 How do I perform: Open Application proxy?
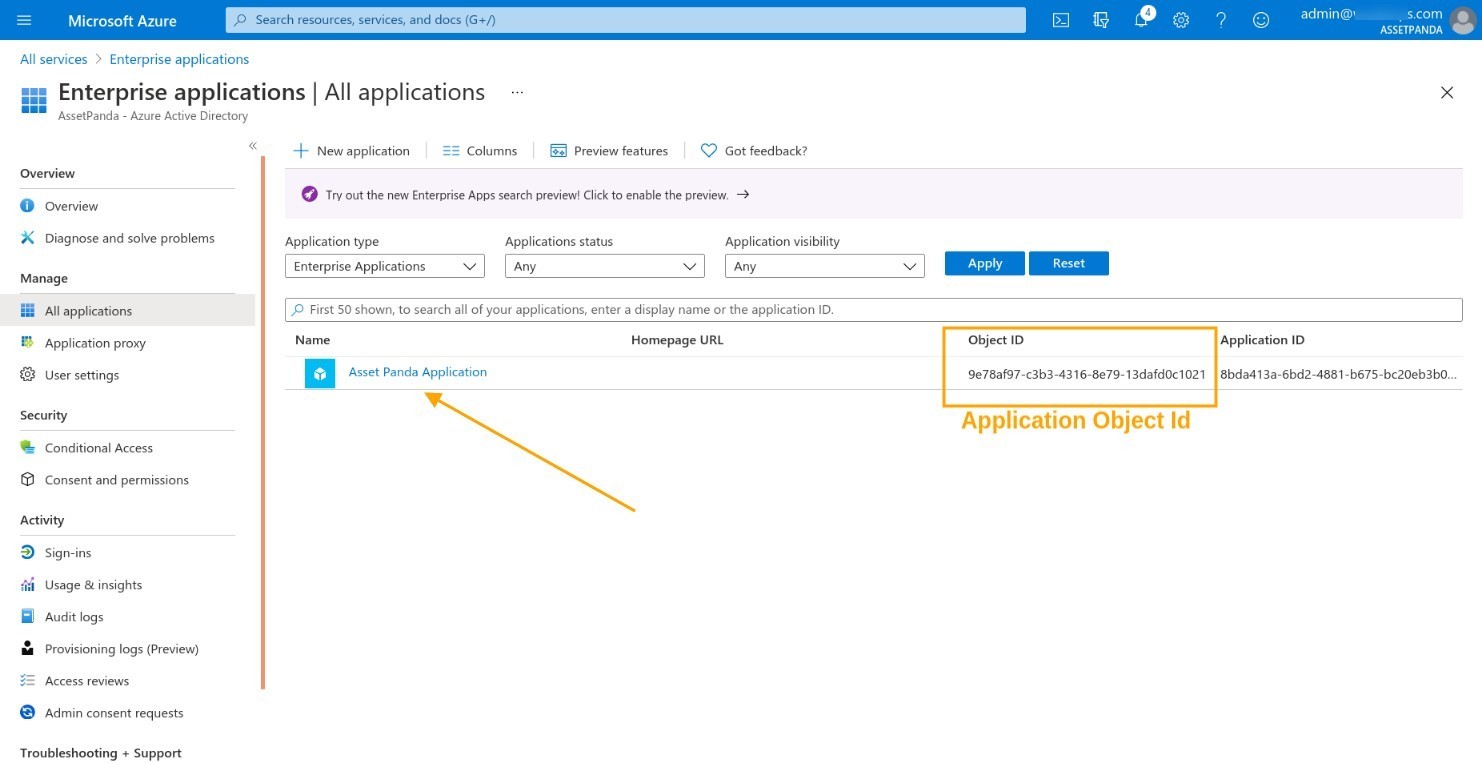point(95,343)
